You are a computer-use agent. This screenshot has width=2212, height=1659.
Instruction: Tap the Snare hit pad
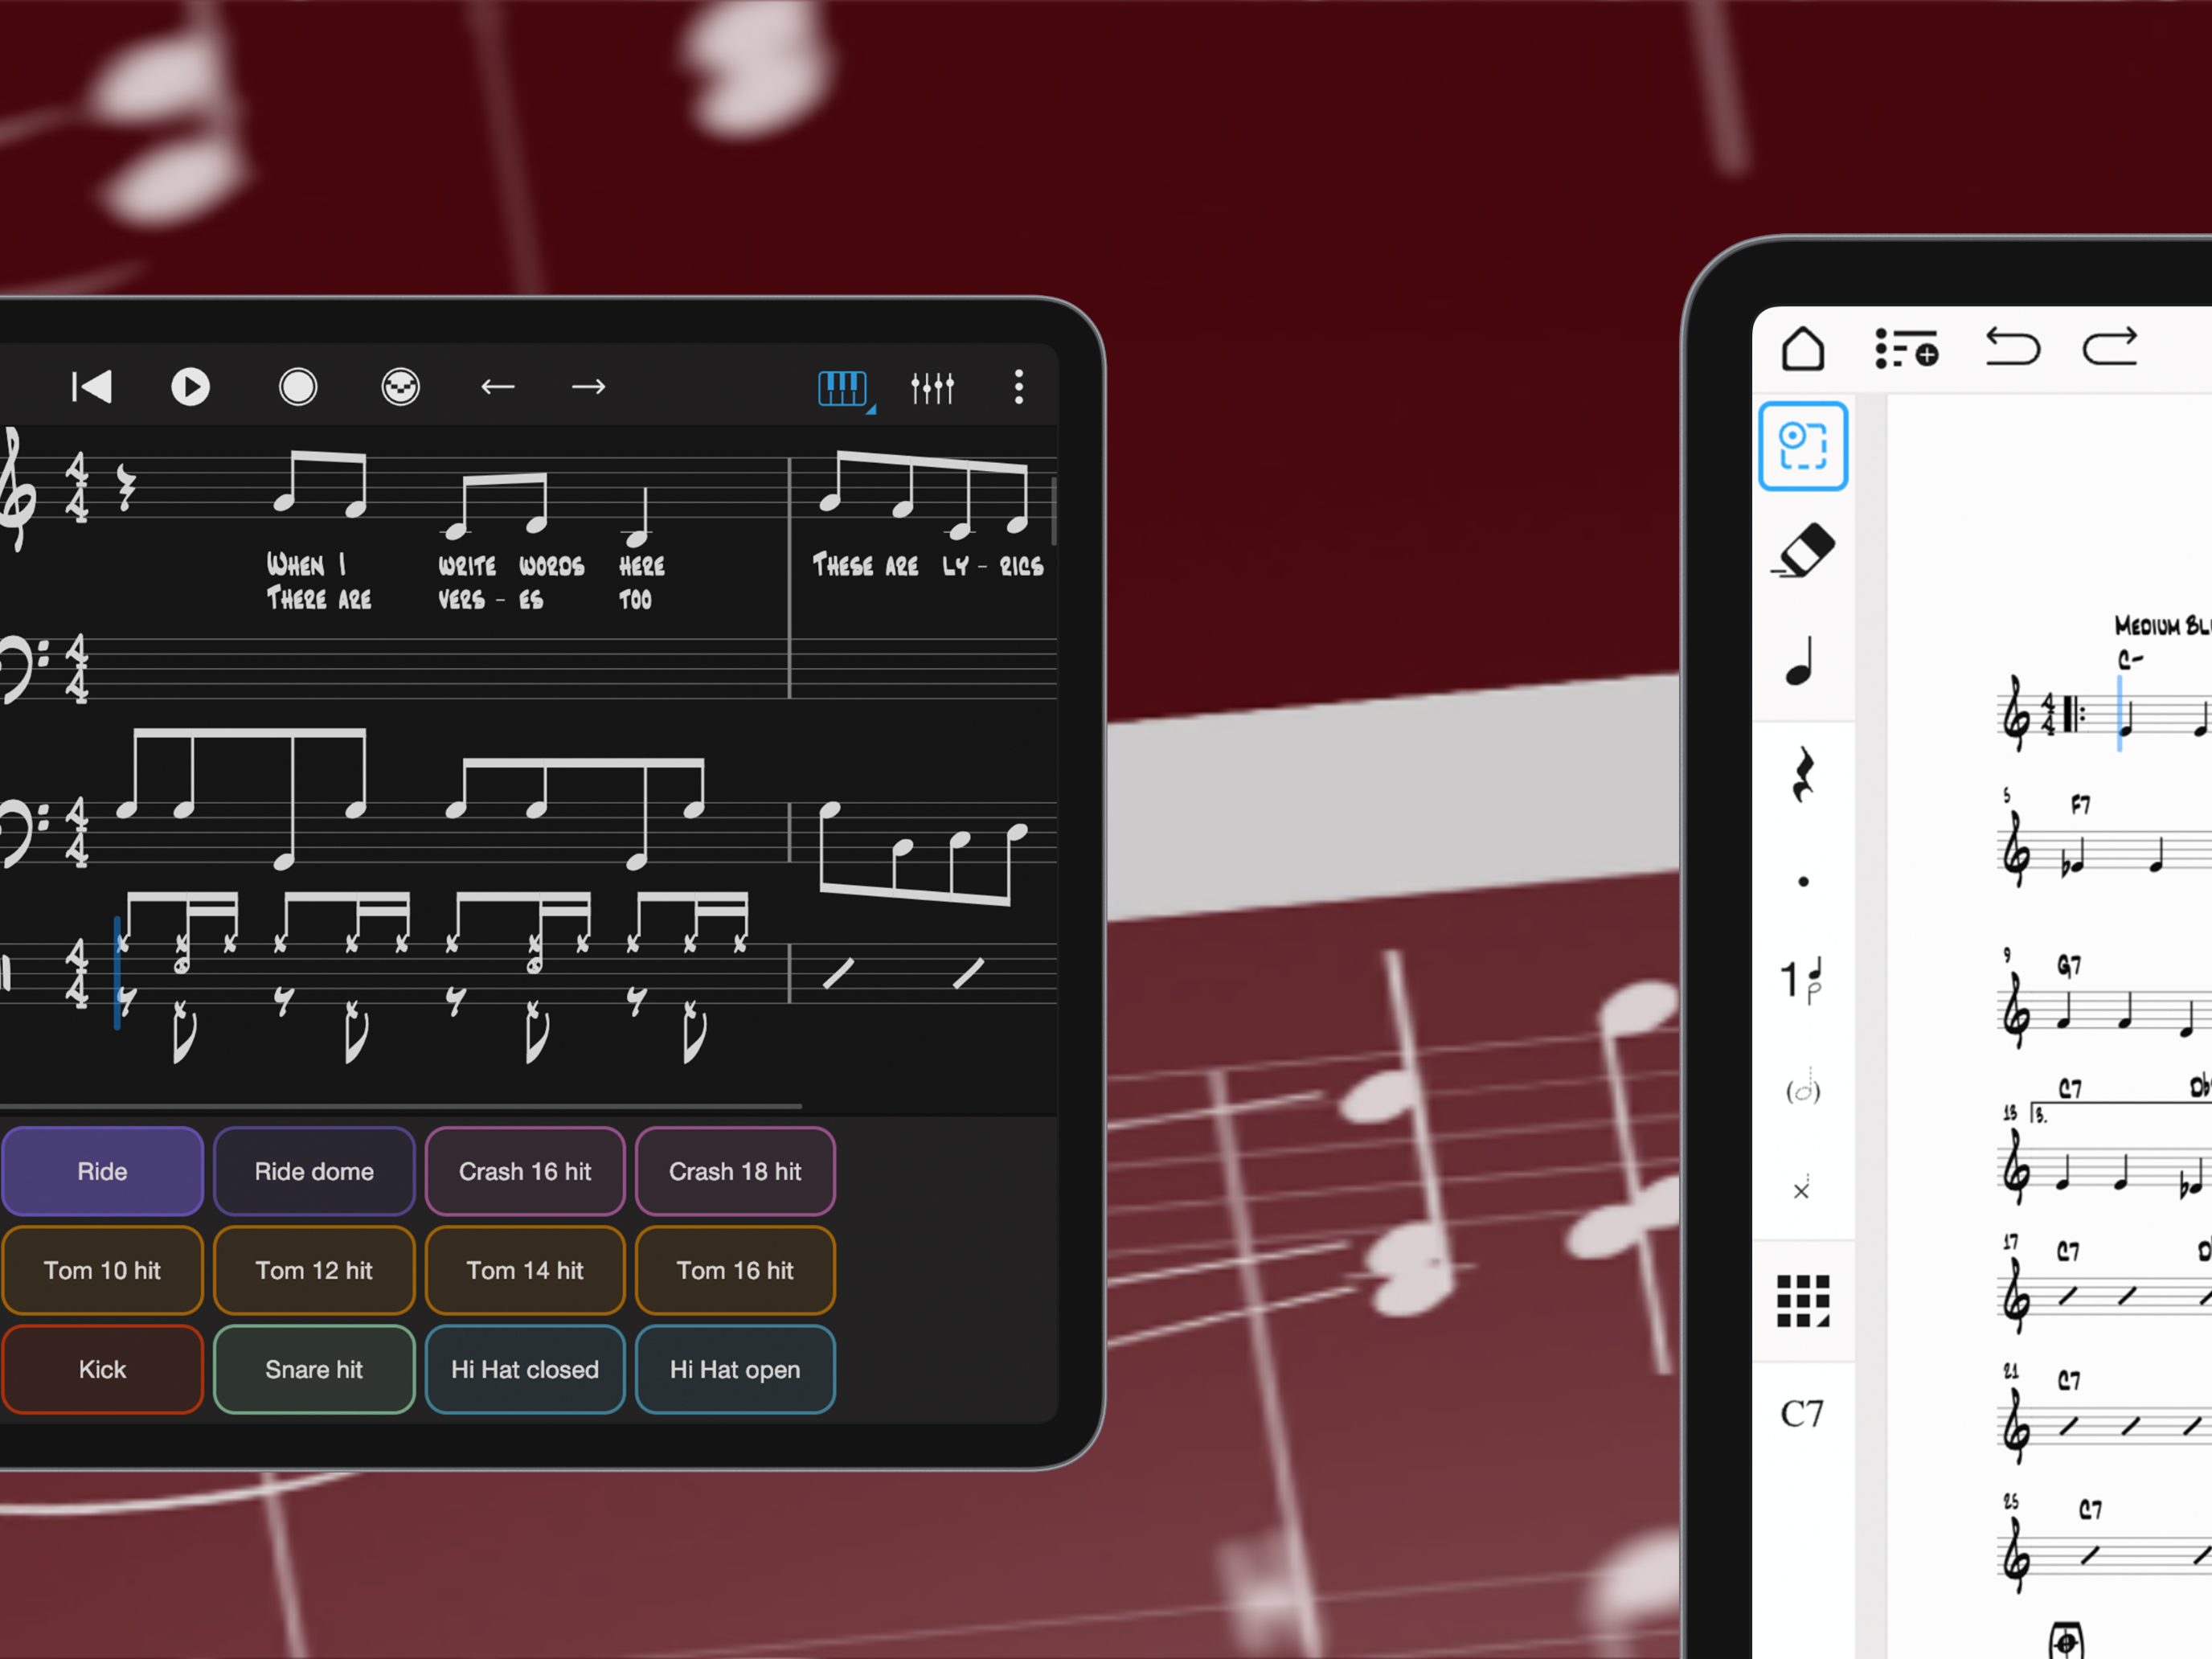pyautogui.click(x=314, y=1369)
